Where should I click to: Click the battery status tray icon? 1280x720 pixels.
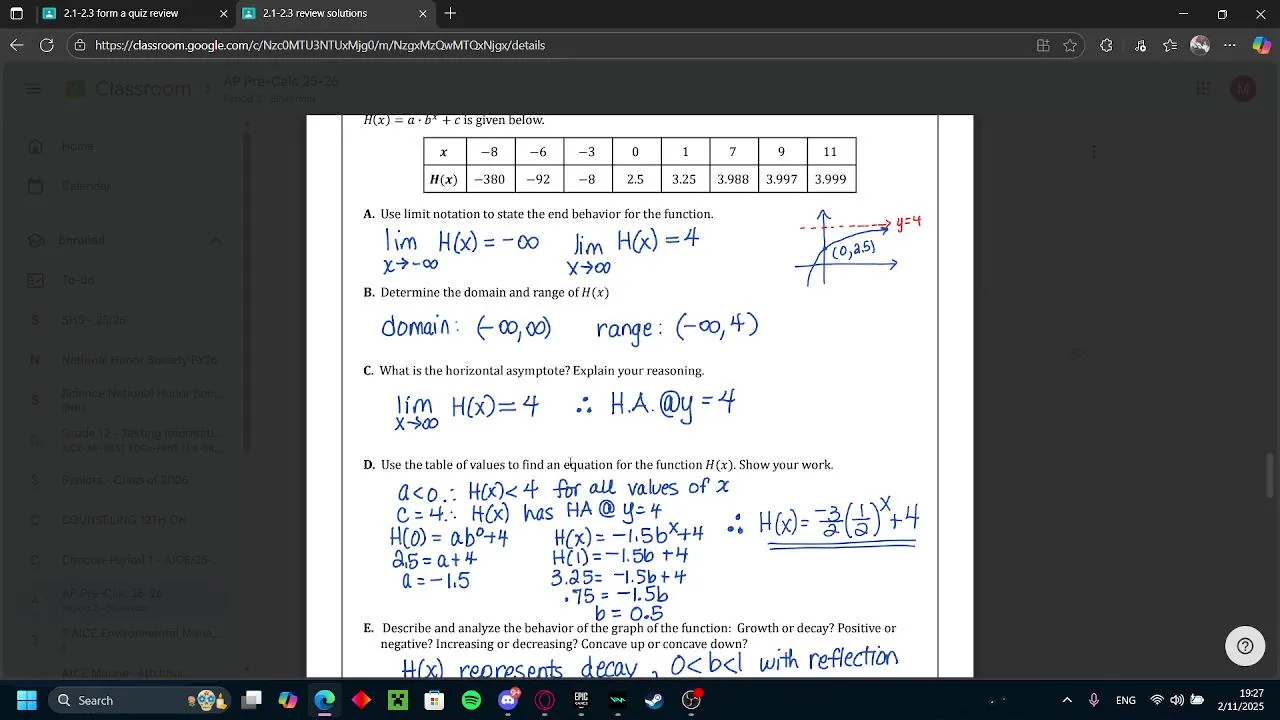click(1197, 700)
